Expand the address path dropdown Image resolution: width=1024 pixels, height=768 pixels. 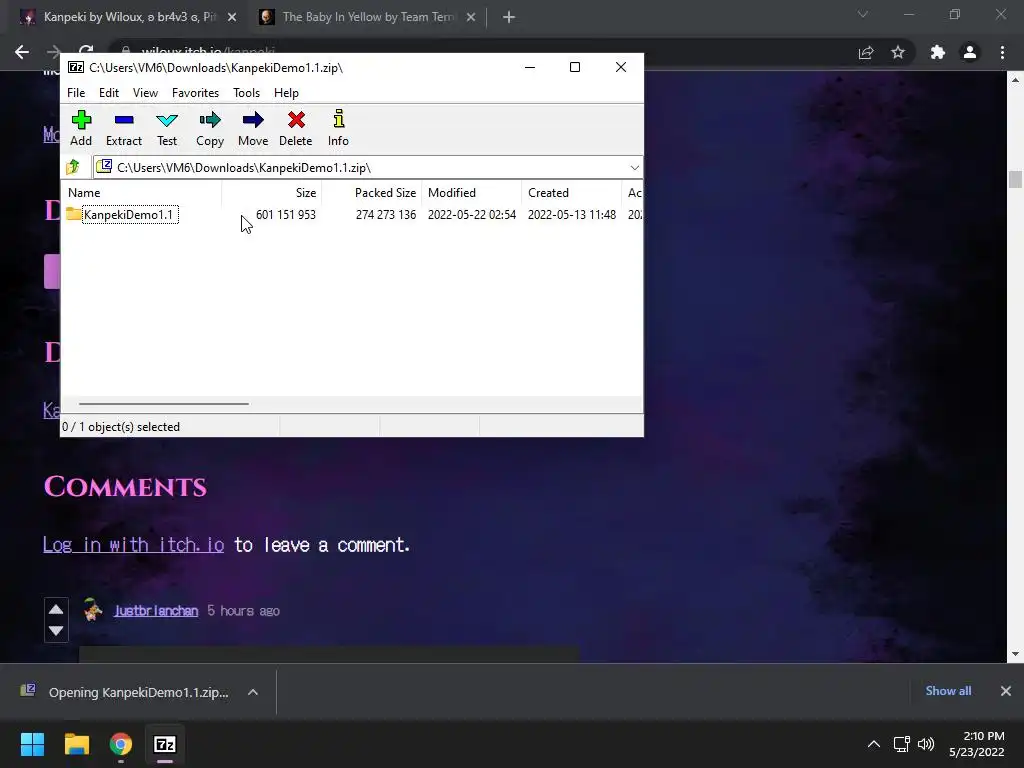(x=634, y=168)
